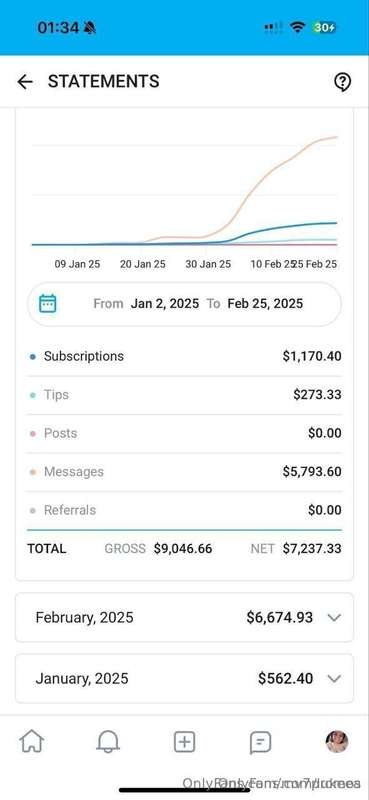Image resolution: width=369 pixels, height=800 pixels.
Task: Tap the Wi-Fi icon in status bar
Action: click(297, 28)
